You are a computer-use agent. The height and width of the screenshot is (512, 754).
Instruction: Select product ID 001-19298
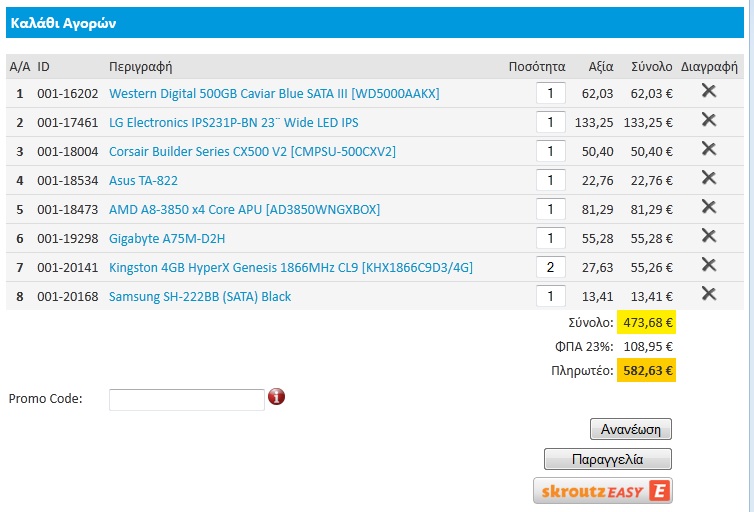[68, 238]
